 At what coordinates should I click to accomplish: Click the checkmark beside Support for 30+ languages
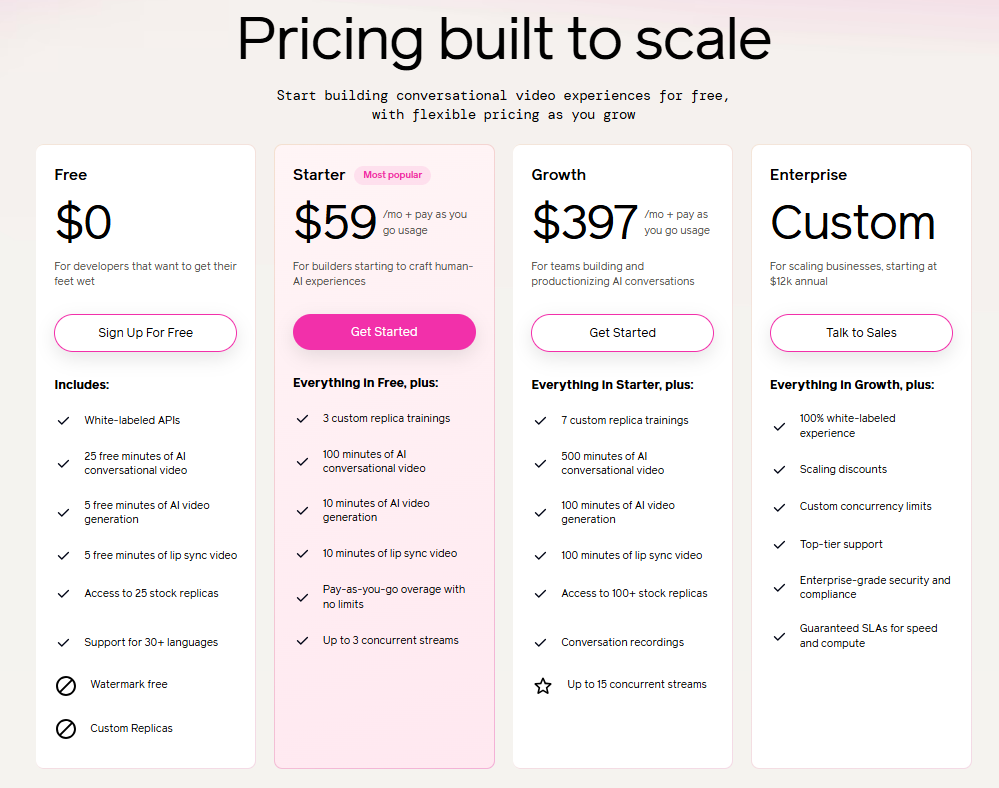[x=64, y=642]
